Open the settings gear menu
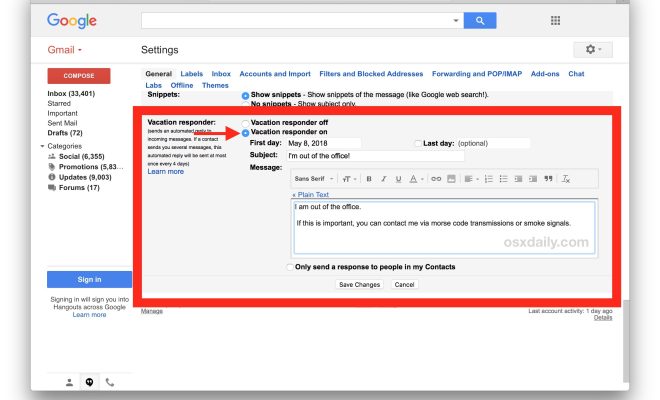 click(593, 49)
